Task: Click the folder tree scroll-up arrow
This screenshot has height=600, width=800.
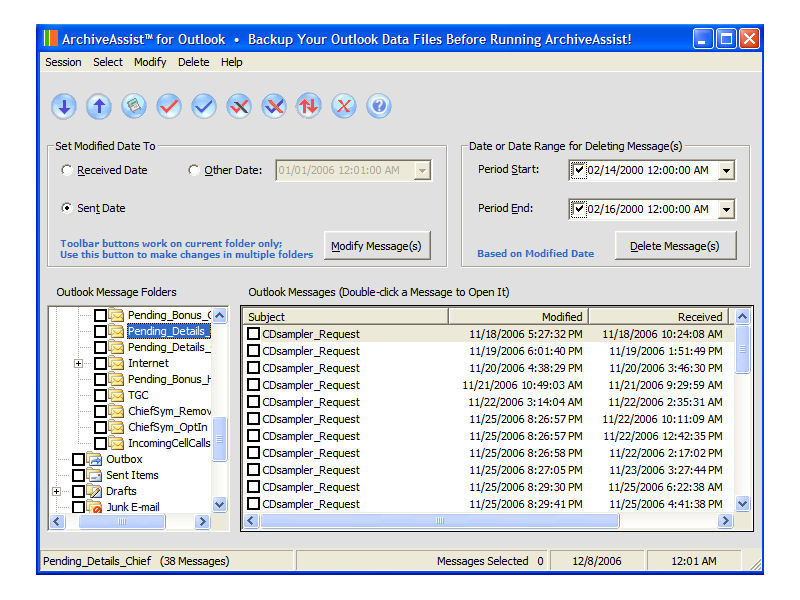Action: click(219, 315)
